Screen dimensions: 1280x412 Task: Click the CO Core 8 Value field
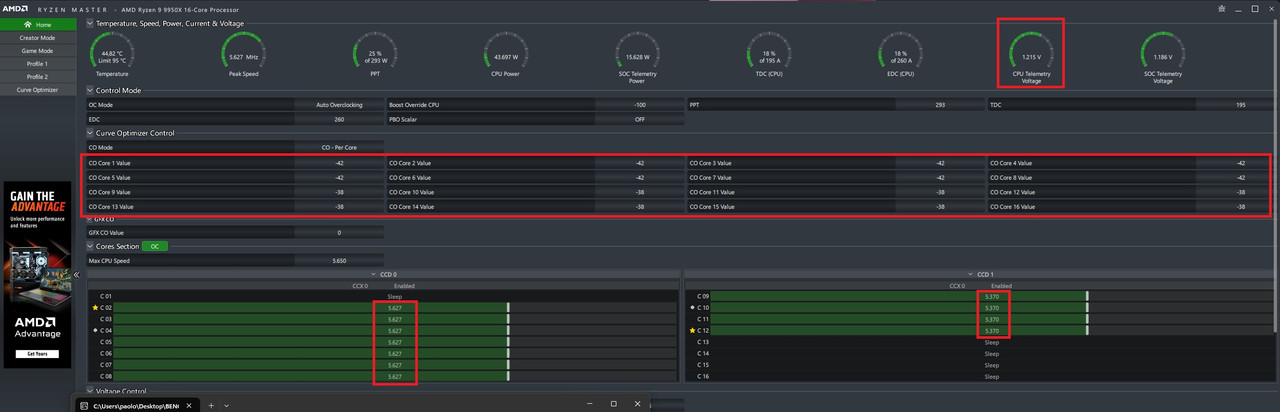point(1240,177)
